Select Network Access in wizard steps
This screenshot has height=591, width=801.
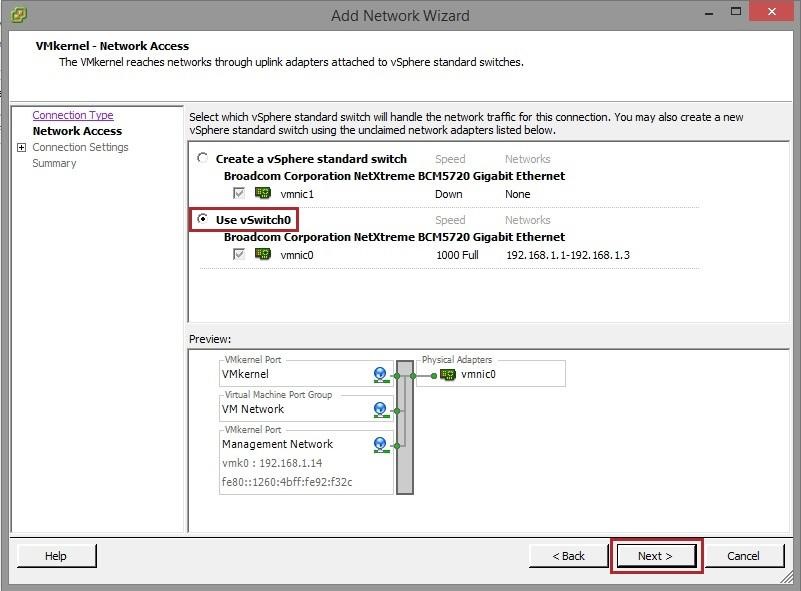coord(77,131)
